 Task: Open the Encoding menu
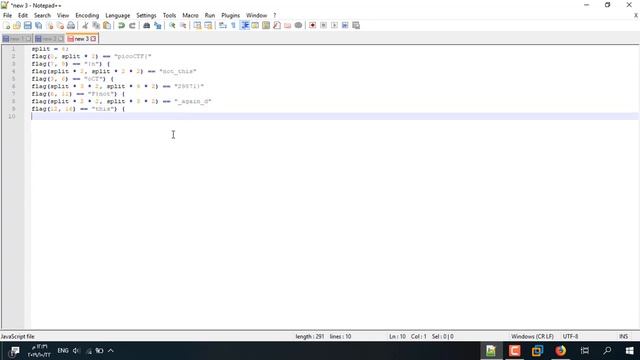pyautogui.click(x=87, y=16)
